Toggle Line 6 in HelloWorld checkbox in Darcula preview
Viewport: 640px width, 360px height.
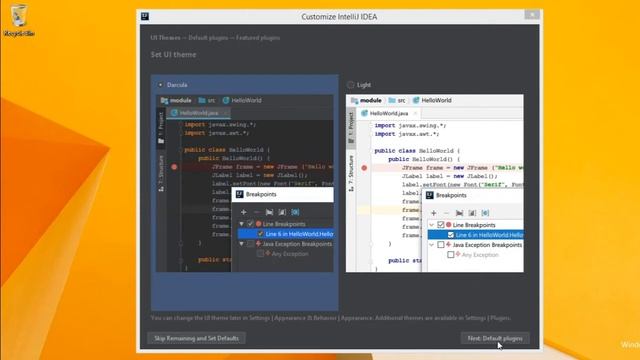260,234
